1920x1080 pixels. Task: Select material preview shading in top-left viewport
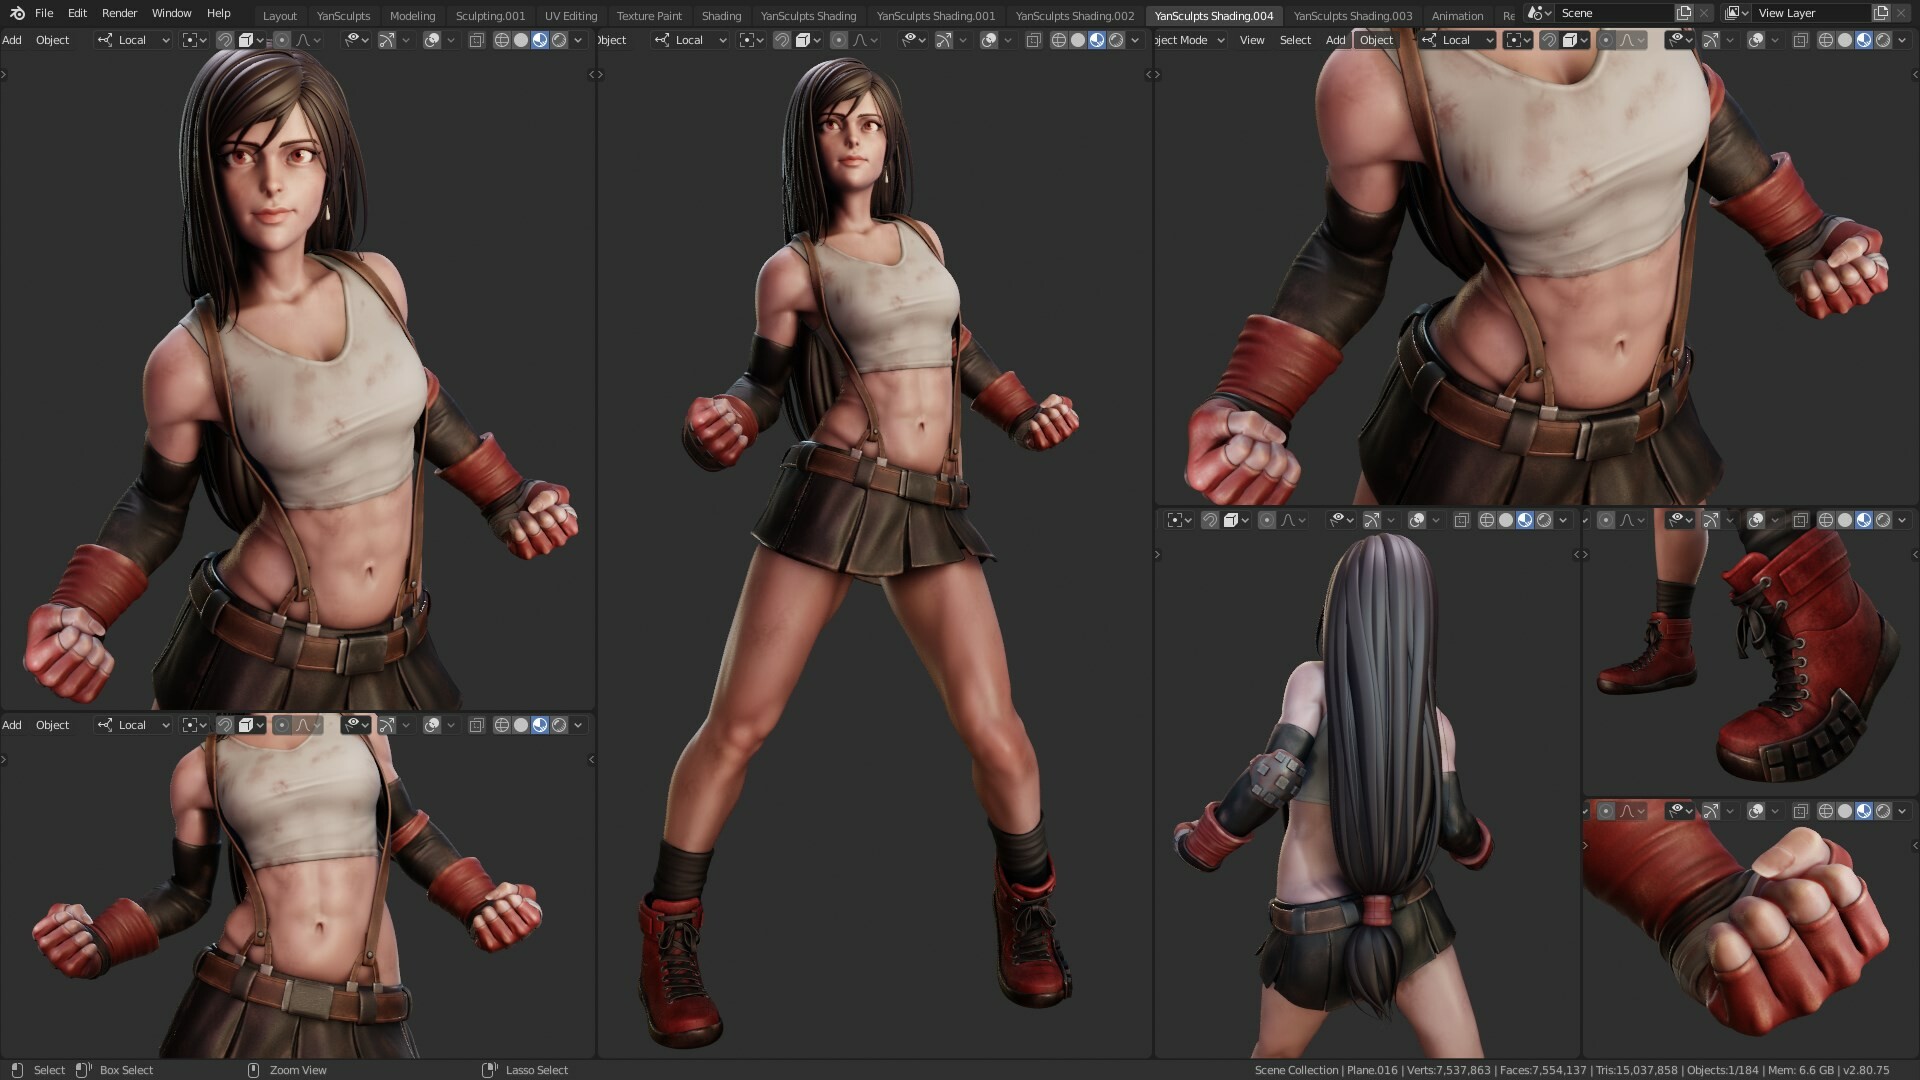coord(540,40)
